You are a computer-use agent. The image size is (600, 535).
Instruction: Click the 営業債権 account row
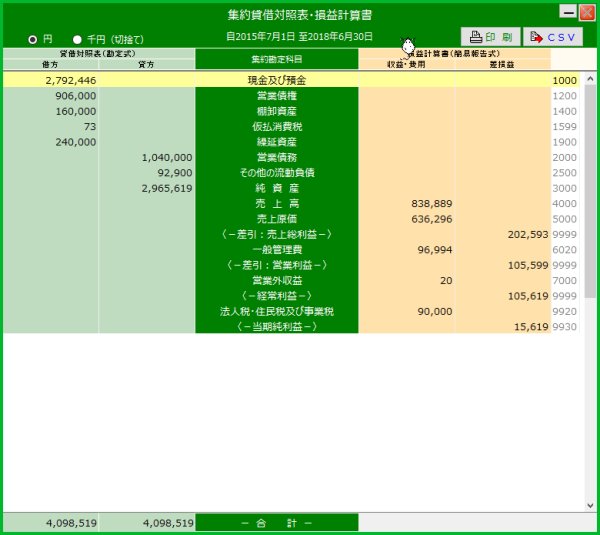(277, 95)
